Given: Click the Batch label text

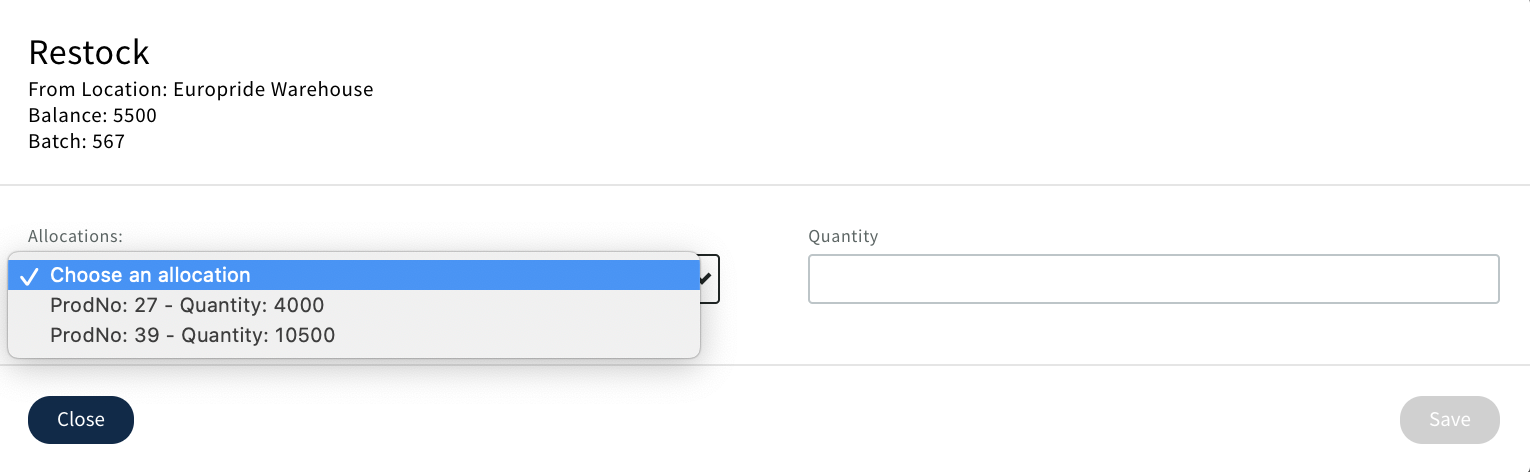Looking at the screenshot, I should point(56,141).
